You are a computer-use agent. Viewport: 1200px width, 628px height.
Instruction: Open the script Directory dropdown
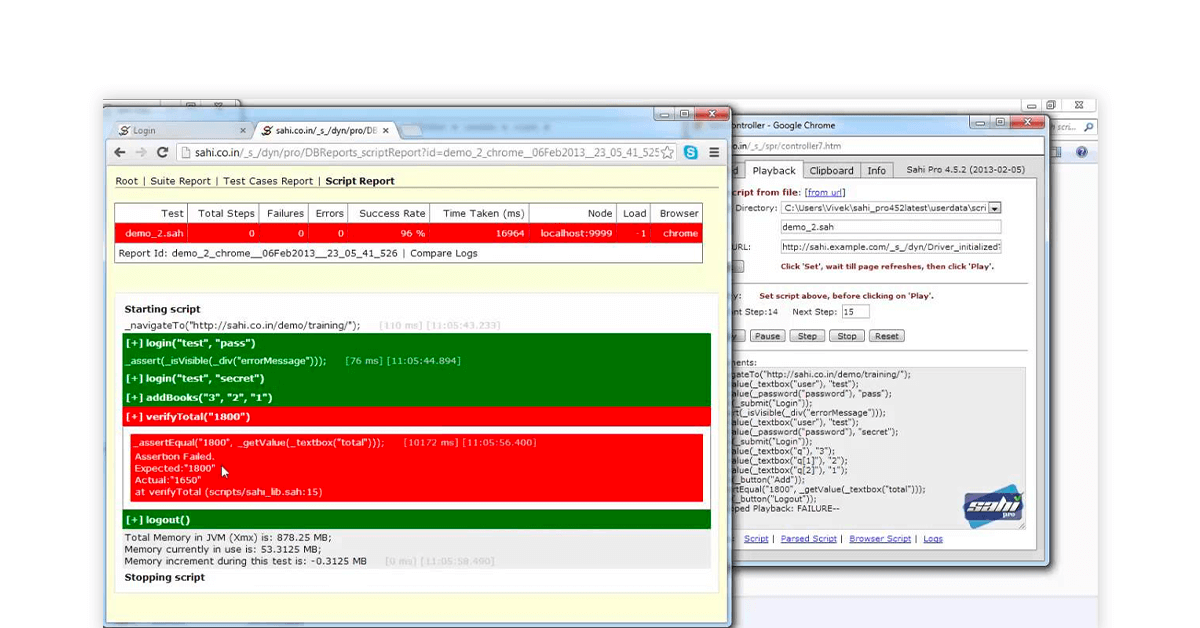pos(994,208)
